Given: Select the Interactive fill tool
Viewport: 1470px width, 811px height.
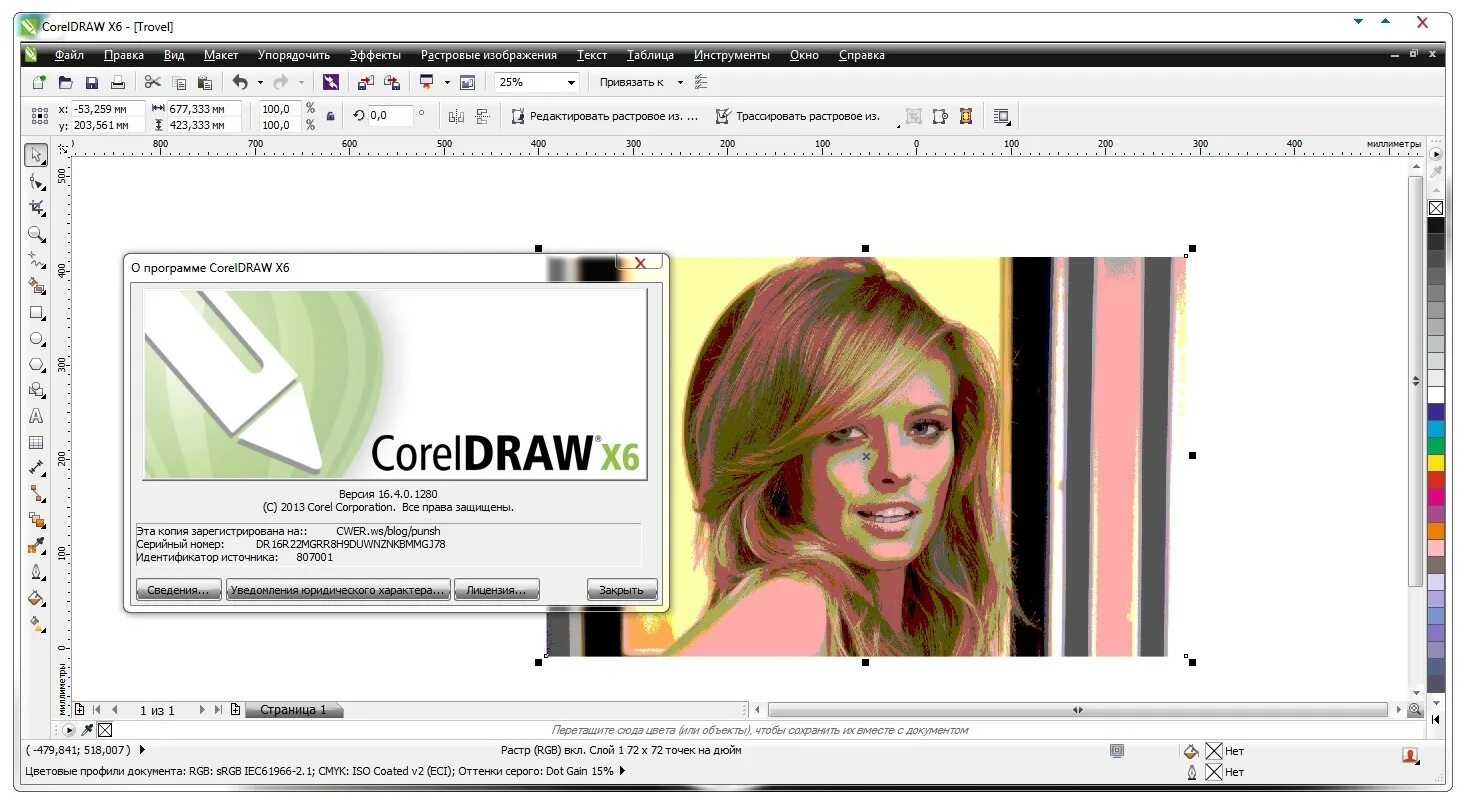Looking at the screenshot, I should (37, 624).
